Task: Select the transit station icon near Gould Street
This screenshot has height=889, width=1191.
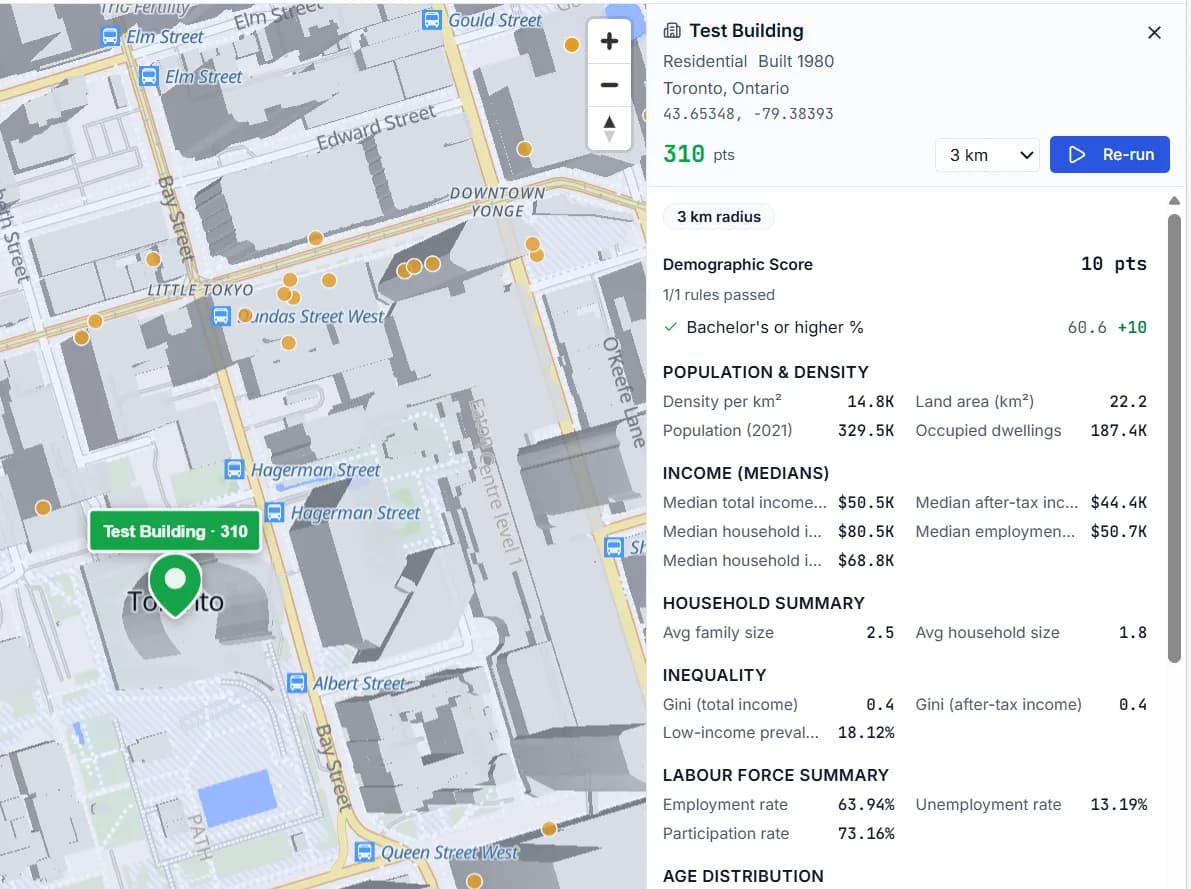Action: (430, 19)
